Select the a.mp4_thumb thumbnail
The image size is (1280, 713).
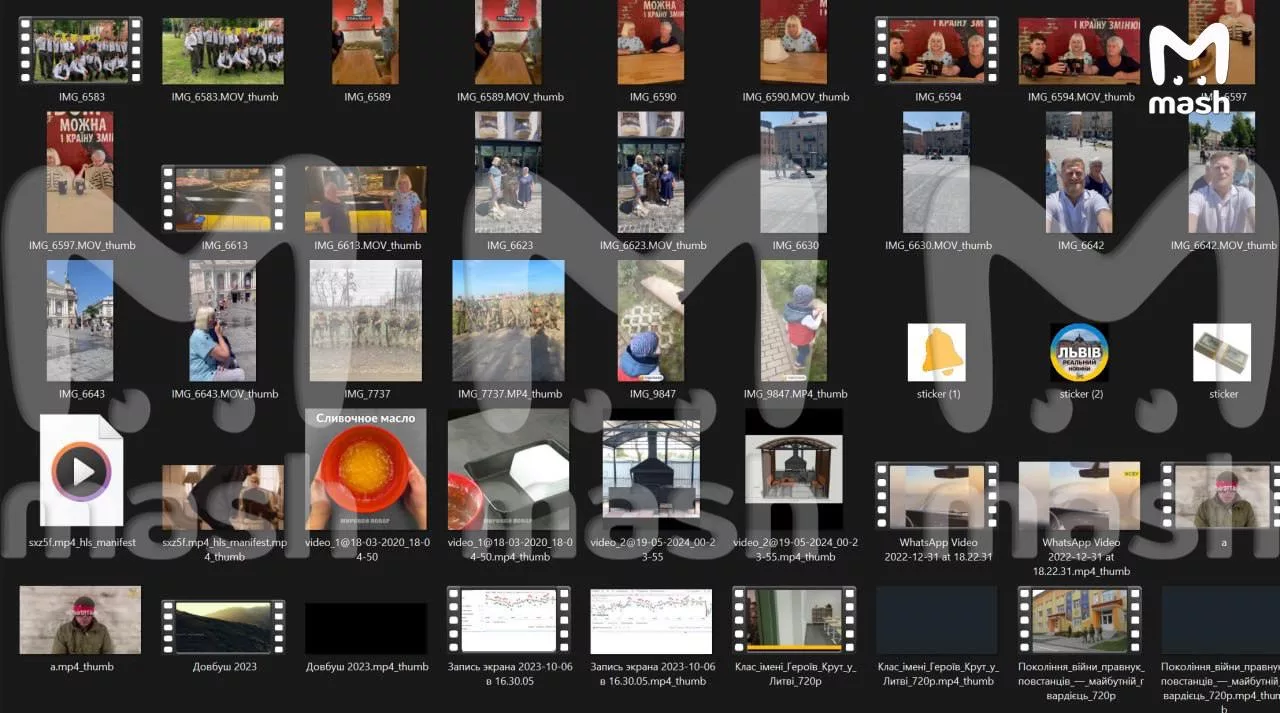tap(81, 620)
